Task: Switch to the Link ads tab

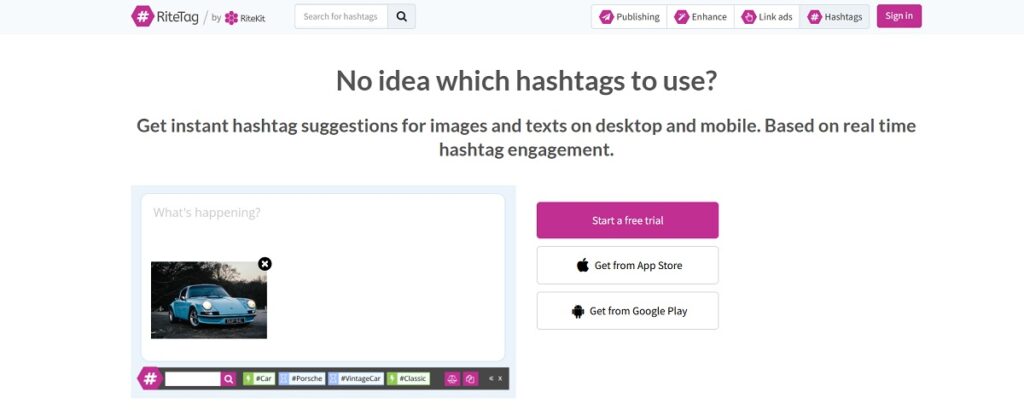Action: [x=767, y=16]
